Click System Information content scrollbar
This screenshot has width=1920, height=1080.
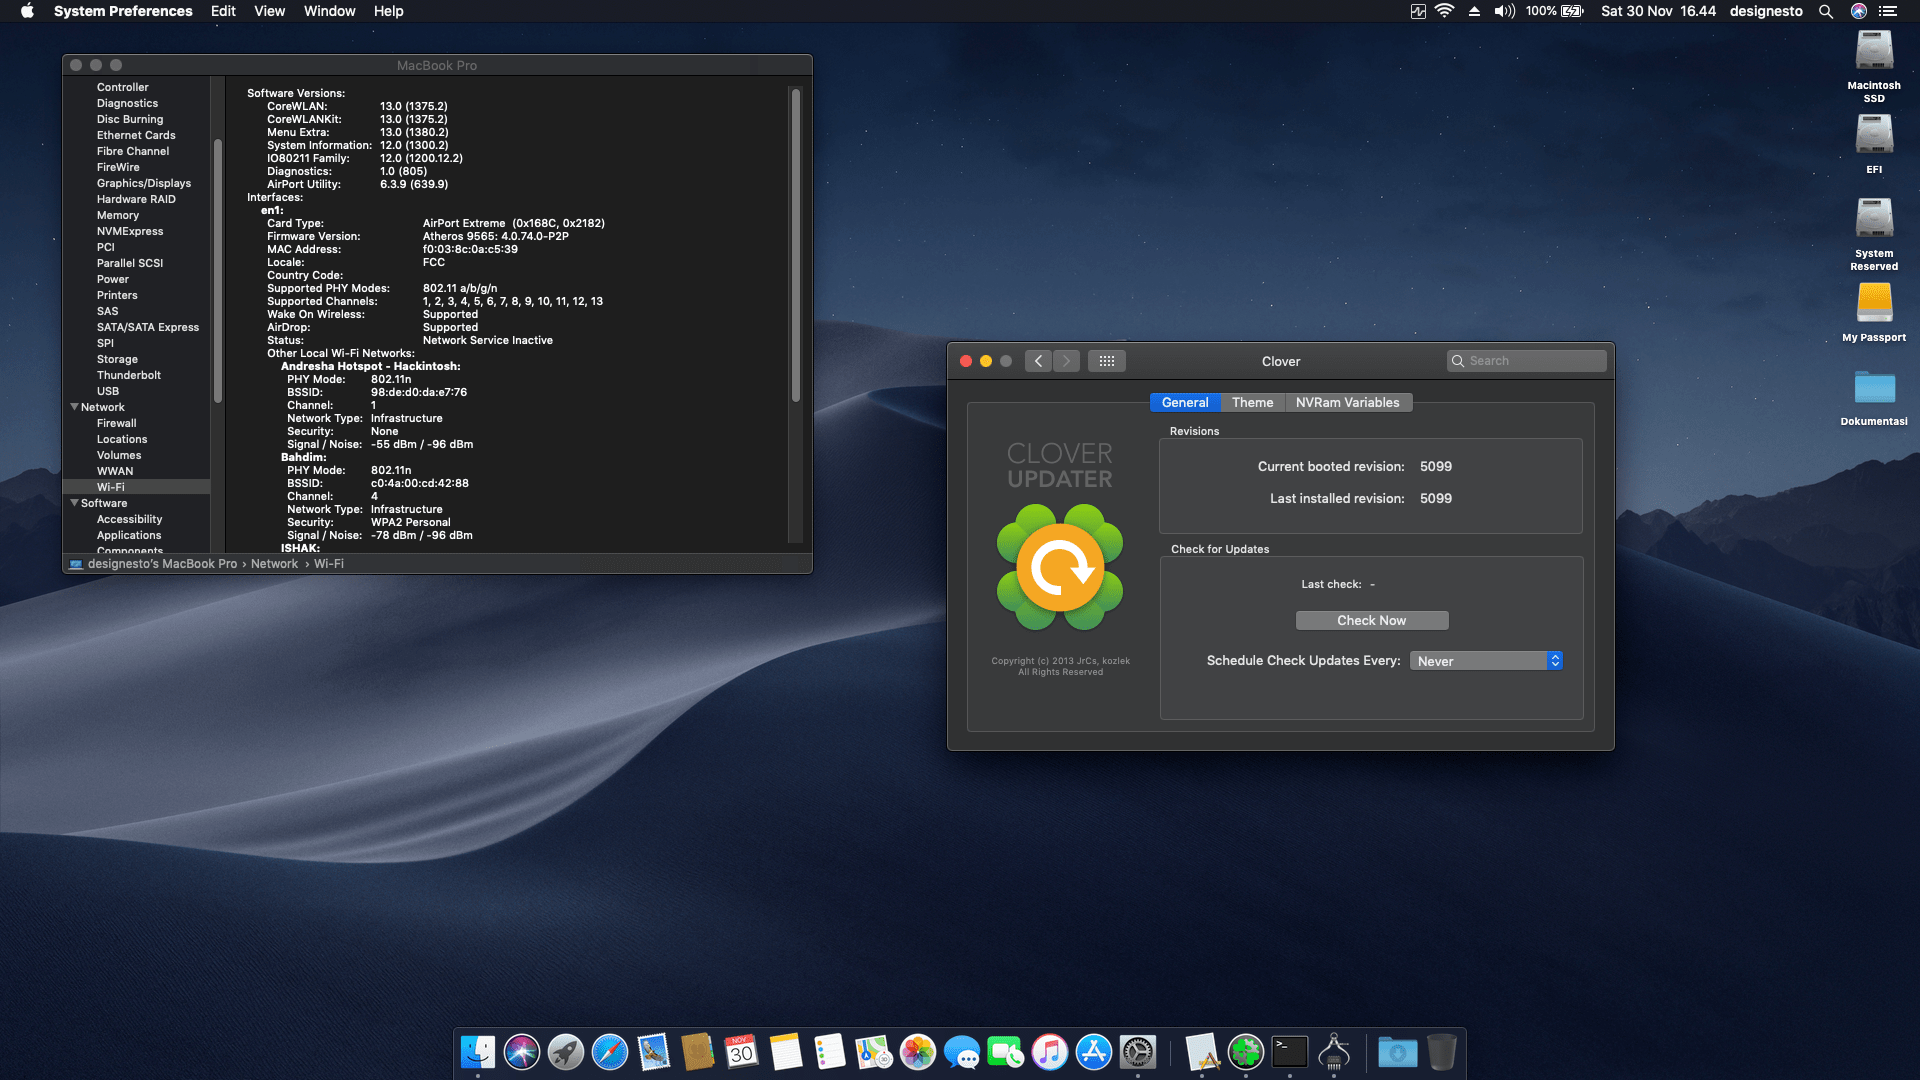[x=796, y=245]
